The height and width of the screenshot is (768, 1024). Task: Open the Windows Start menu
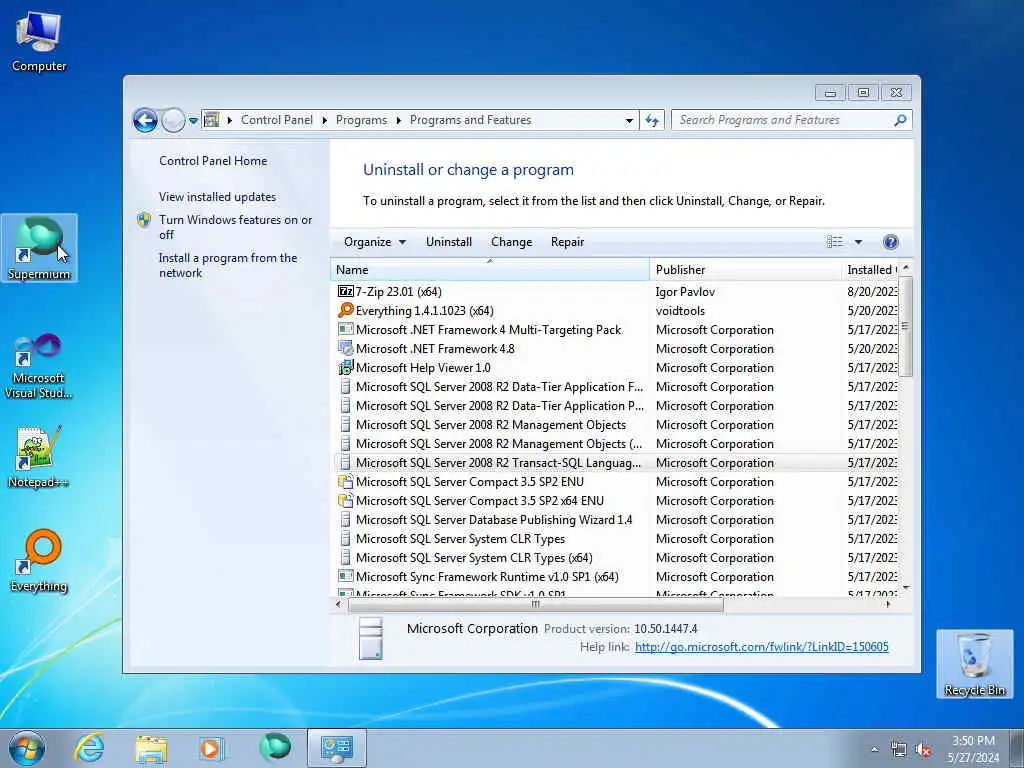coord(26,748)
